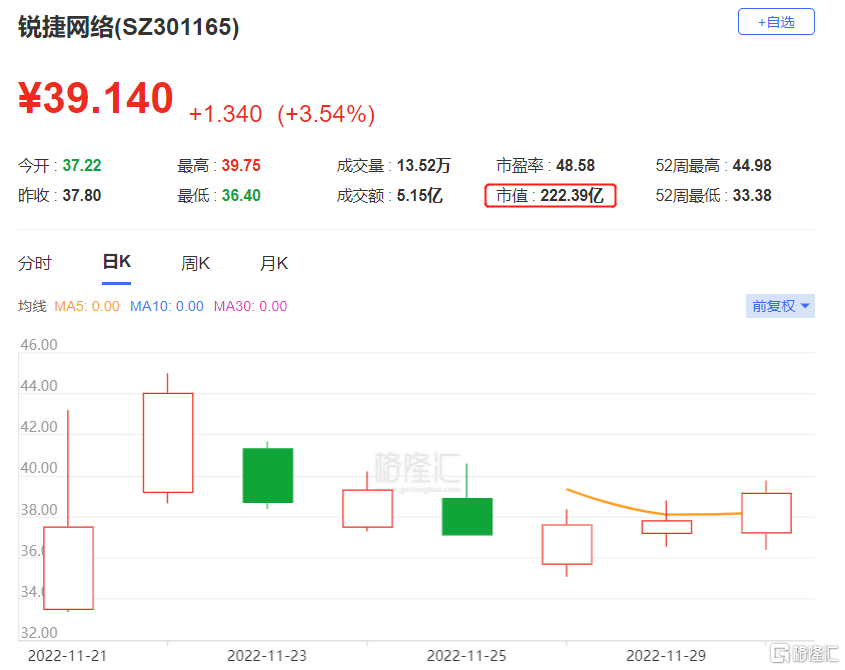
Task: Click the 最低 value 36.40
Action: coord(241,196)
